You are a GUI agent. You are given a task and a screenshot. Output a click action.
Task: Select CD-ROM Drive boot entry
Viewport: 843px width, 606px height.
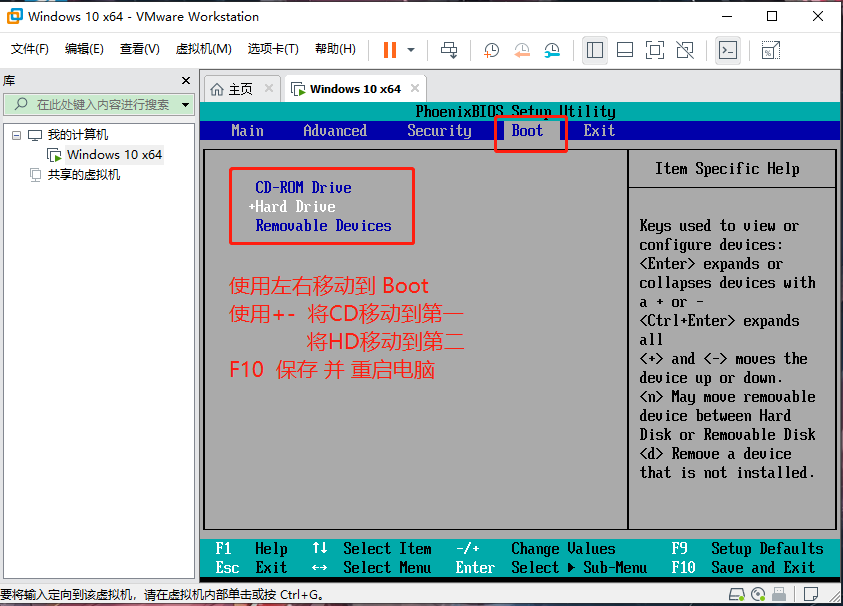pyautogui.click(x=303, y=188)
